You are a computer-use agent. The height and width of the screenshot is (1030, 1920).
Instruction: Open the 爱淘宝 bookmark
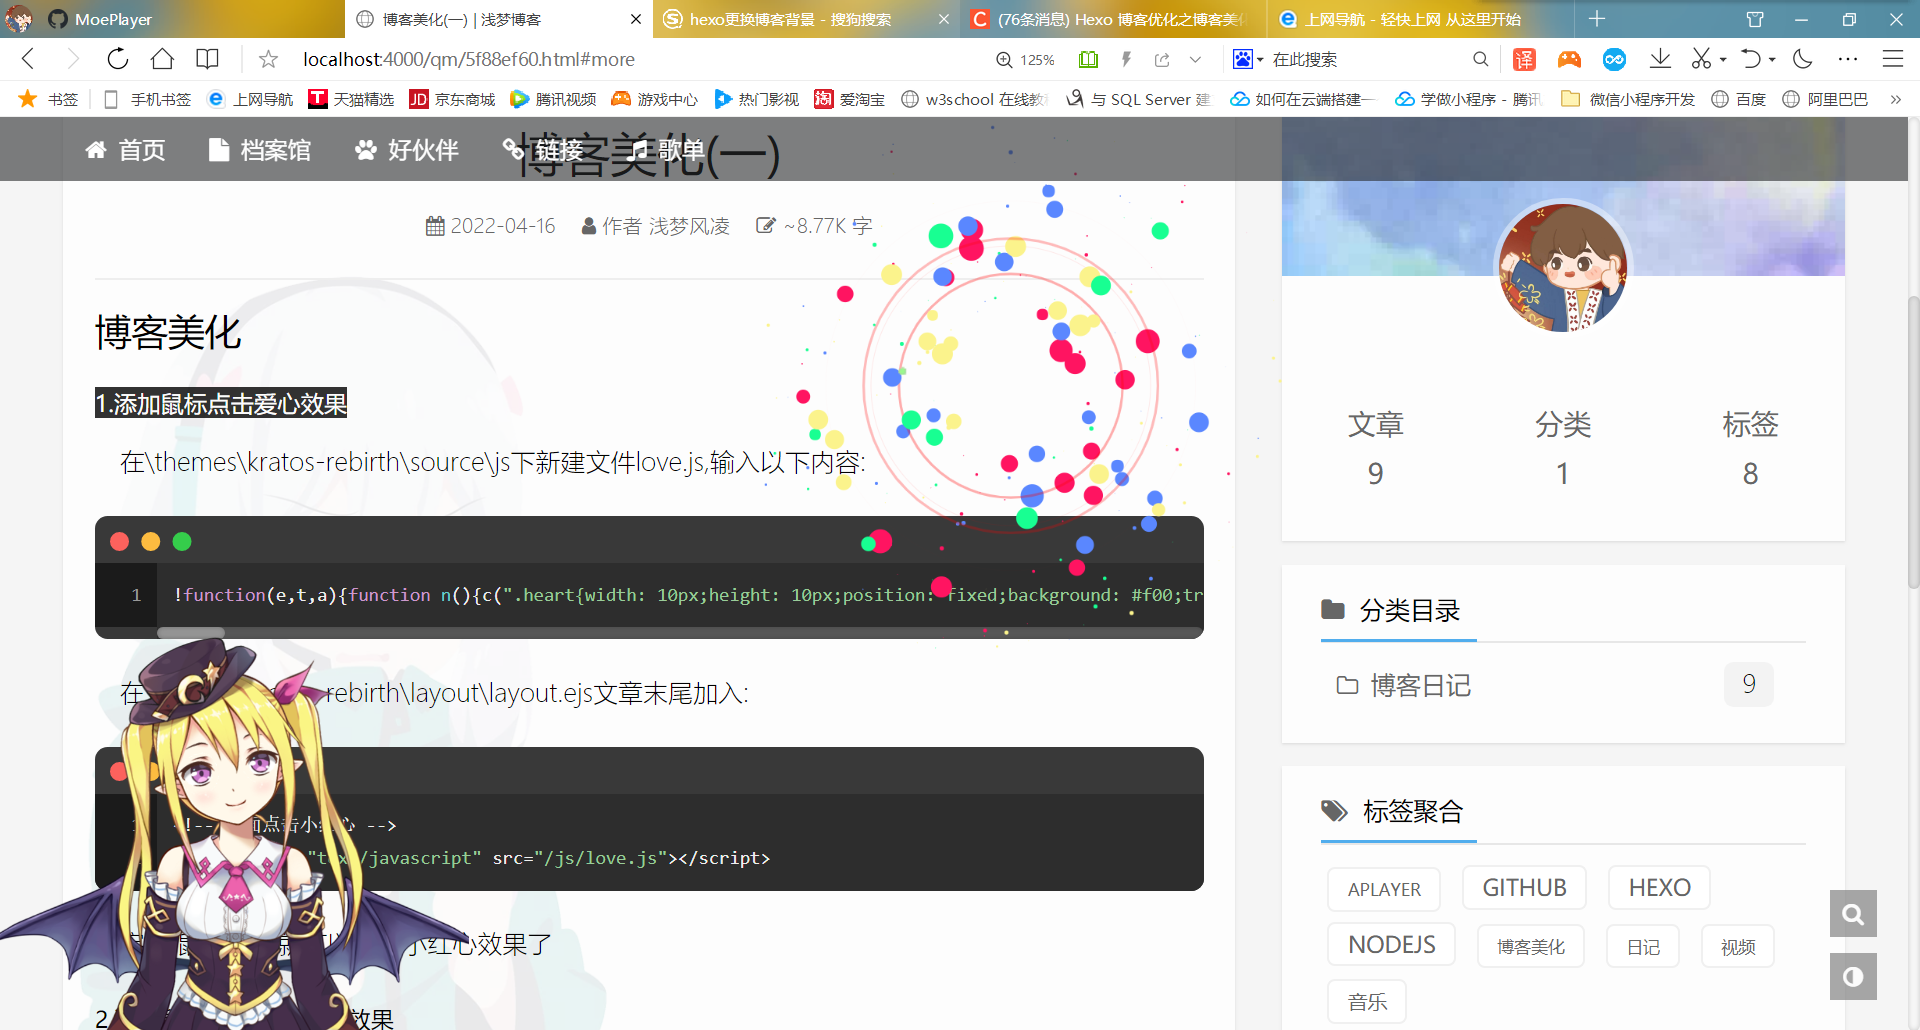point(850,99)
